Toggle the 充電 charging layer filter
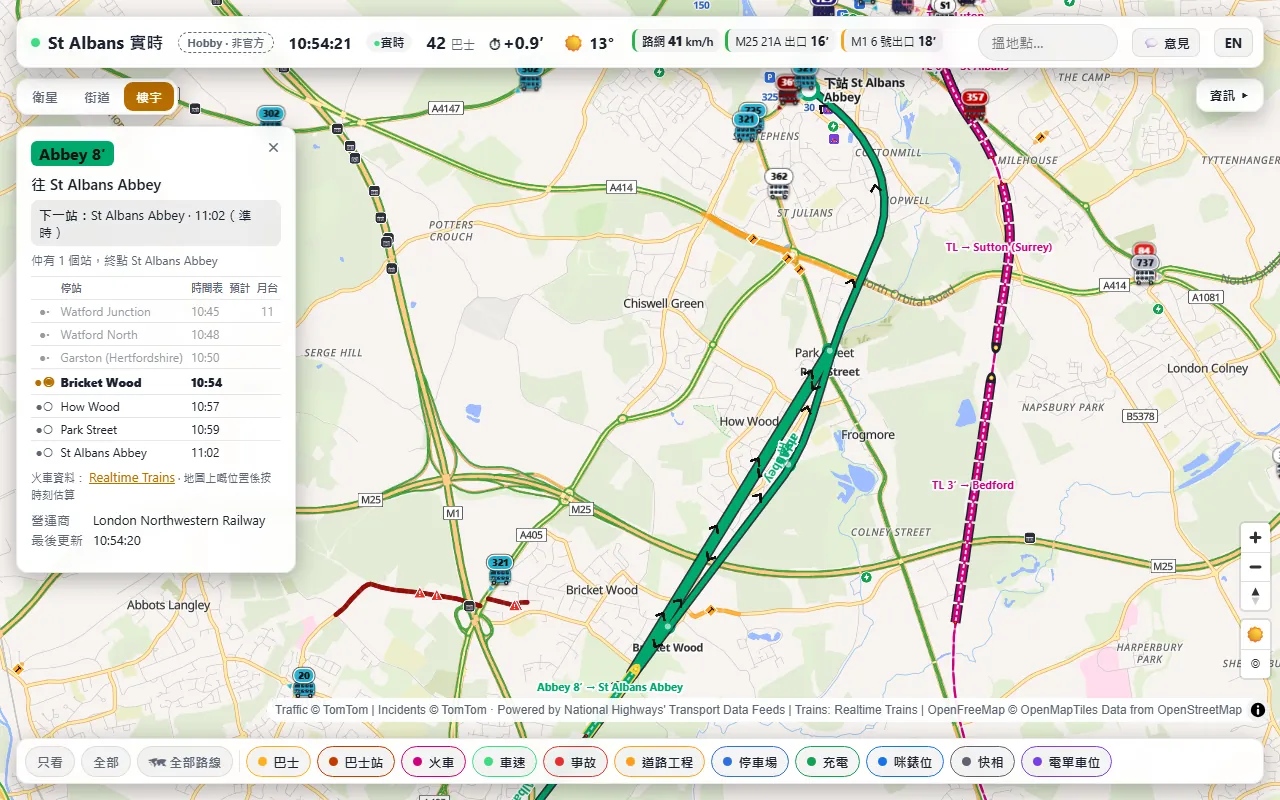Image resolution: width=1280 pixels, height=800 pixels. (828, 762)
